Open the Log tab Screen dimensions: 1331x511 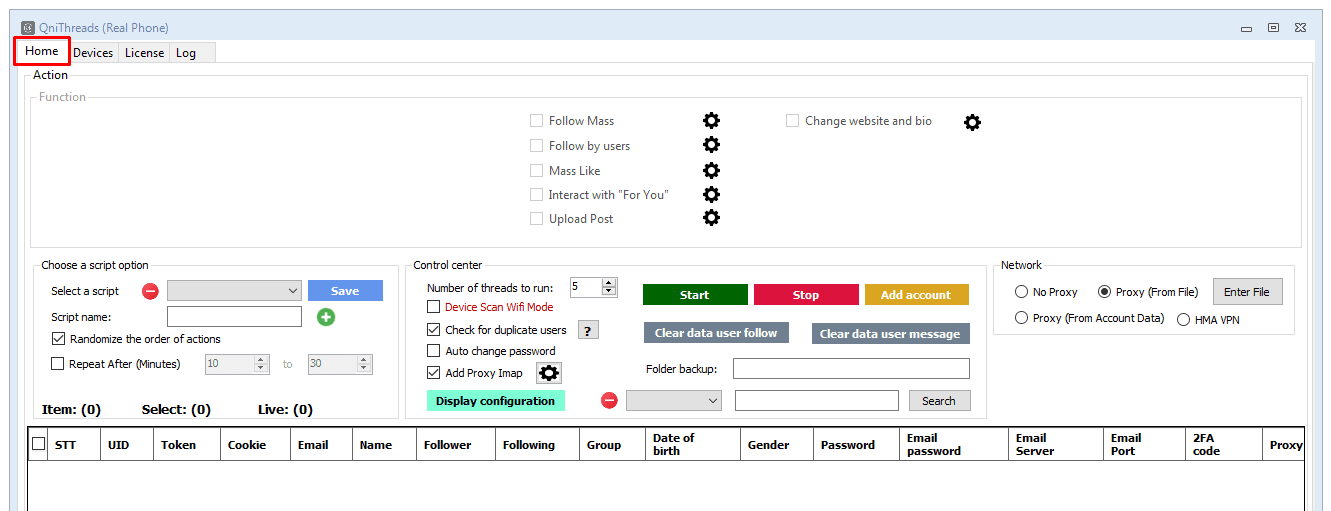(x=186, y=53)
